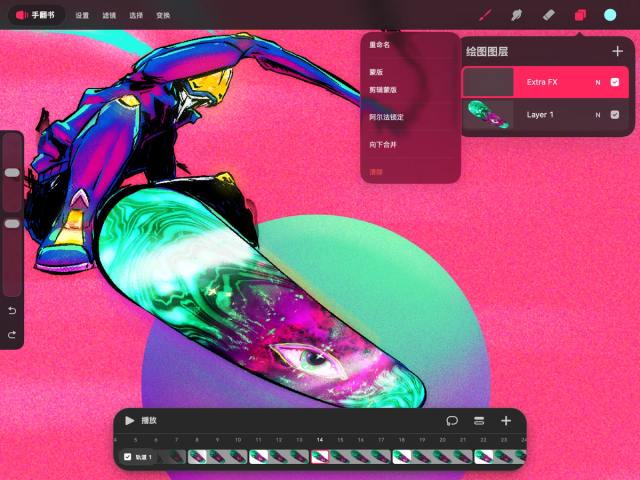The height and width of the screenshot is (480, 640).
Task: Open the 手翻书 flipbook button
Action: tap(36, 15)
